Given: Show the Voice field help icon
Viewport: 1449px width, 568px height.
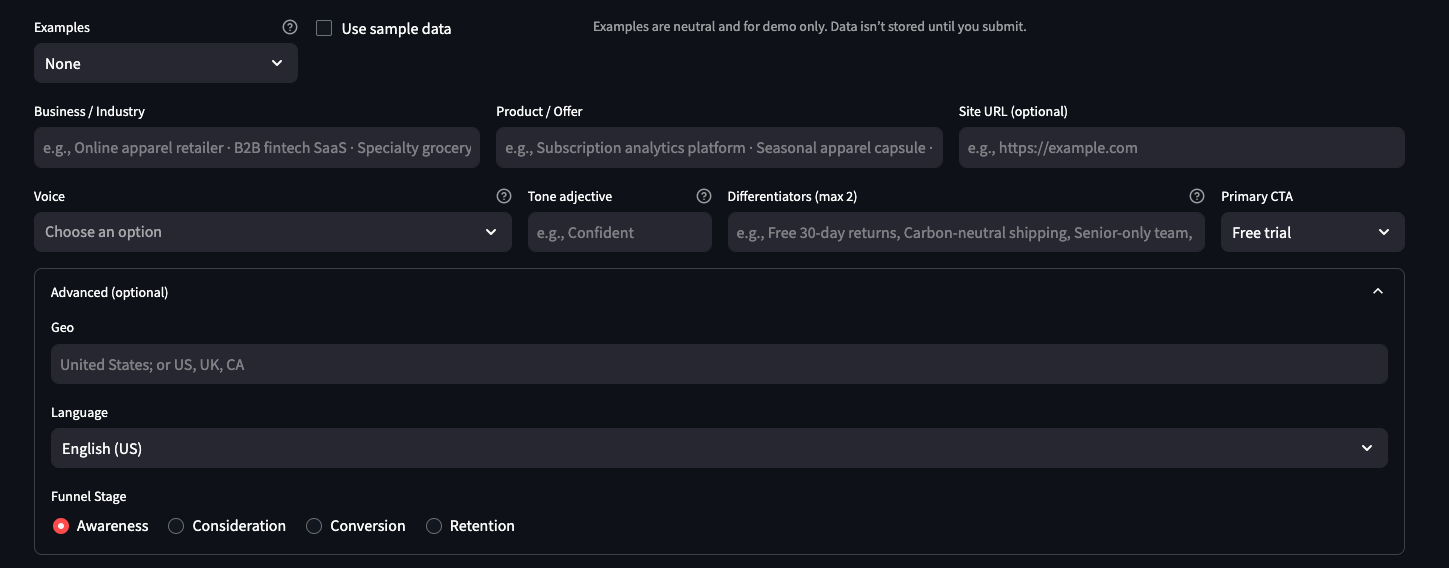Looking at the screenshot, I should tap(504, 196).
